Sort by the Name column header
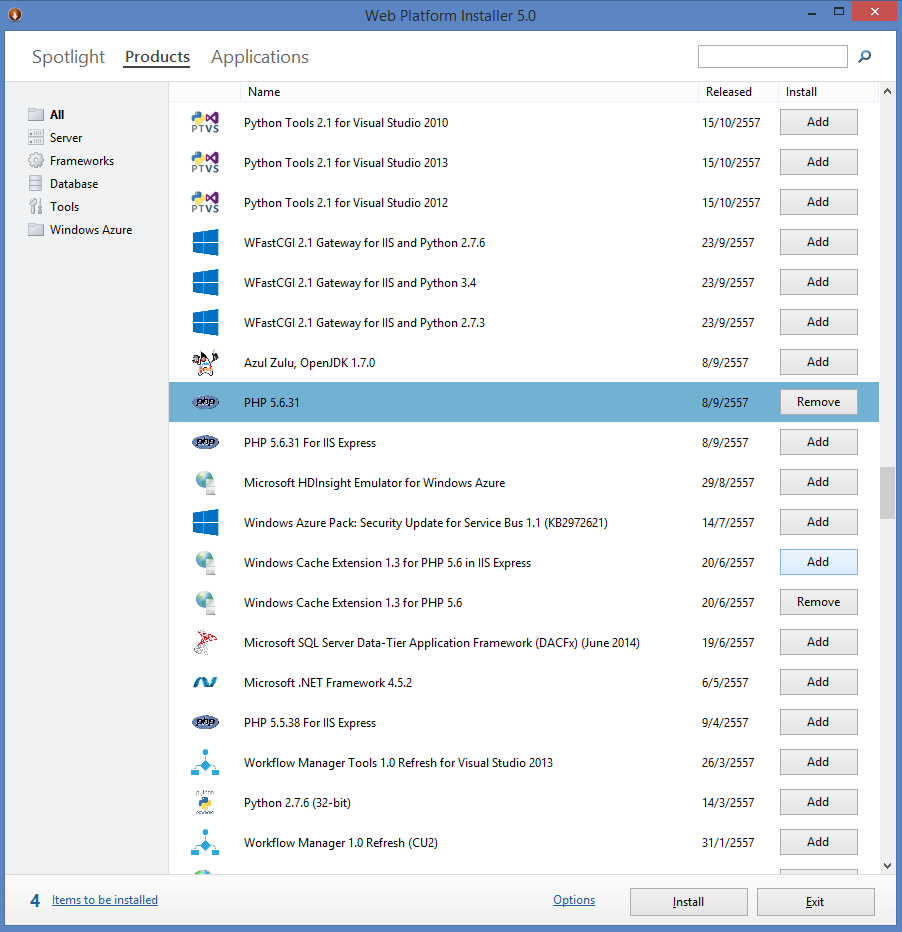The width and height of the screenshot is (902, 932). [469, 92]
